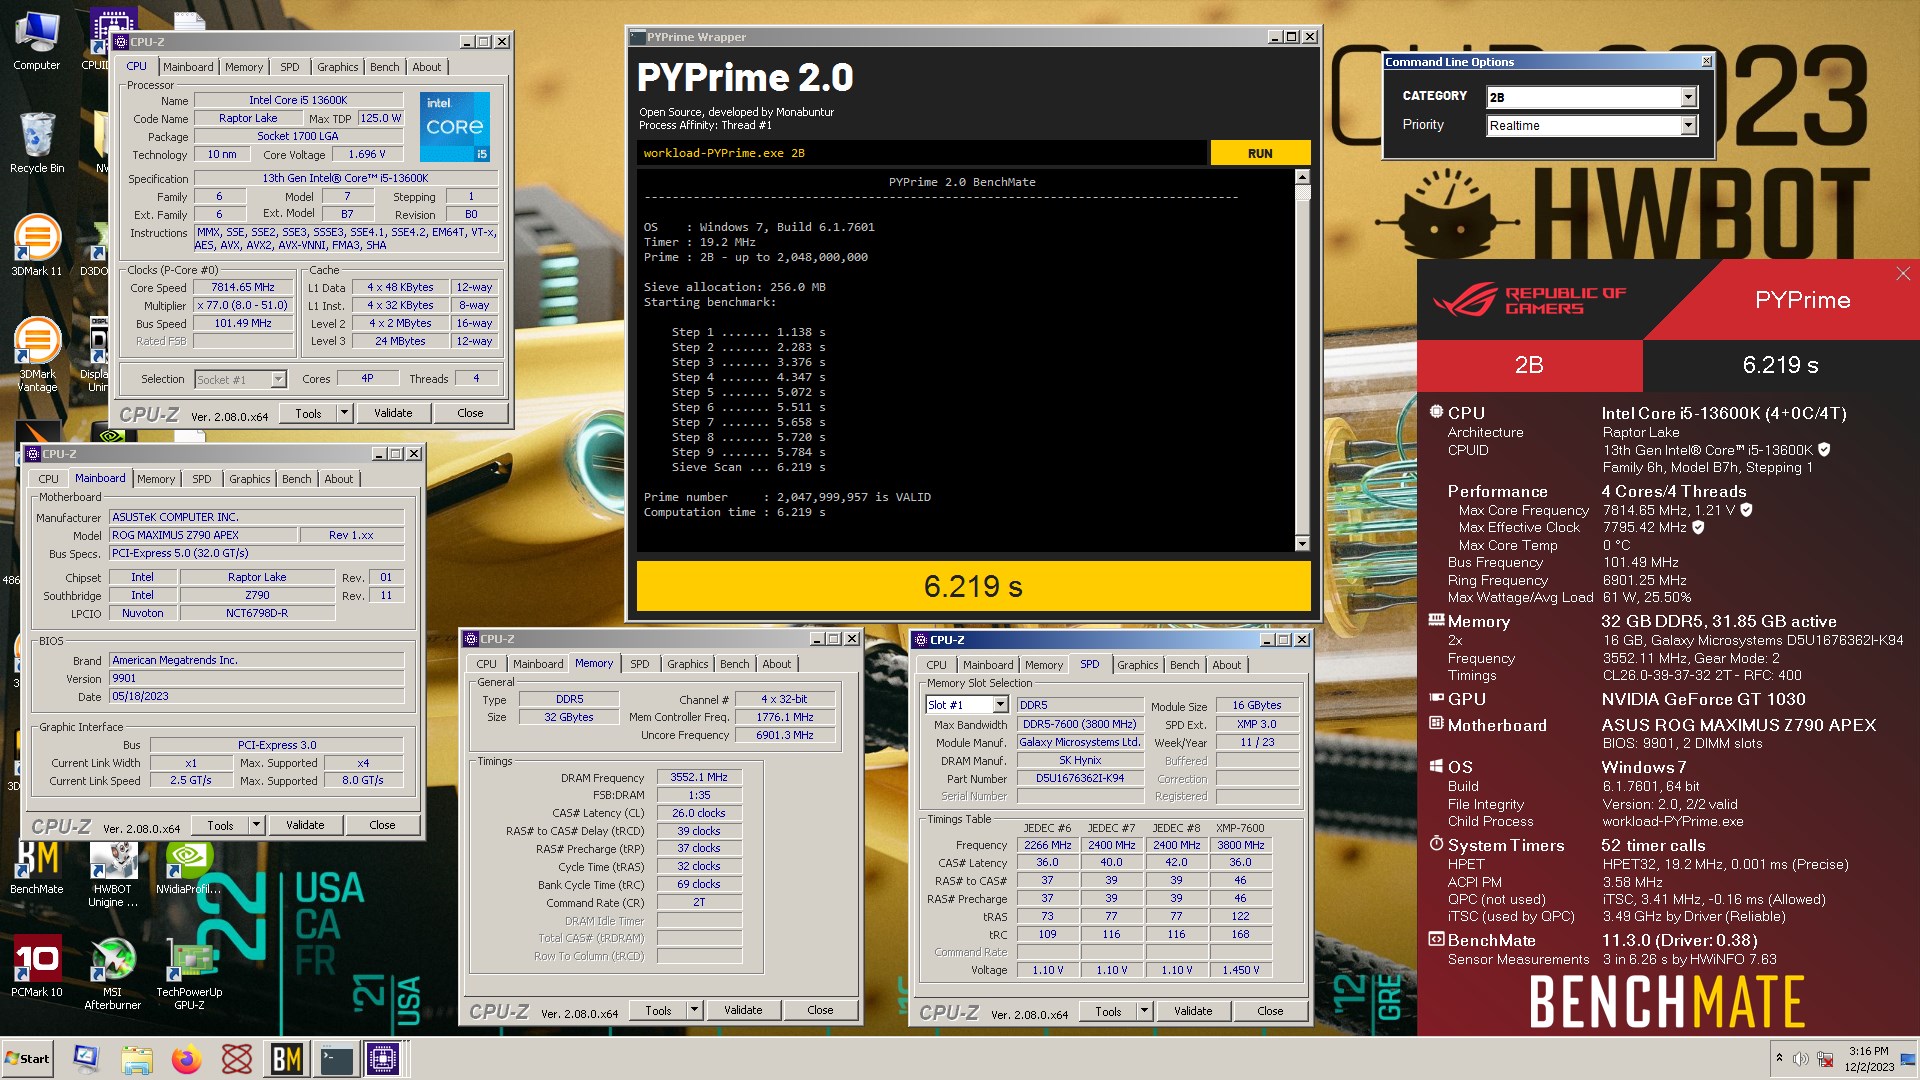1920x1080 pixels.
Task: Select SPD tab in Memory CPU-Z window
Action: (640, 664)
